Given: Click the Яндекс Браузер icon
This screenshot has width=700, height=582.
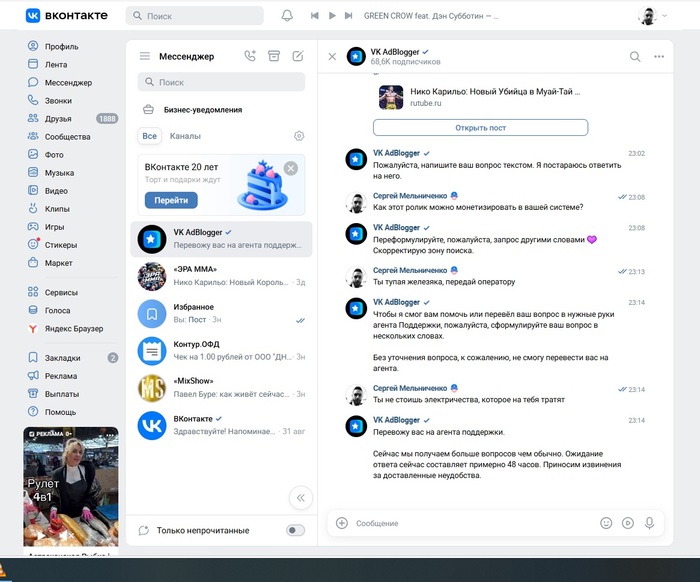Looking at the screenshot, I should 33,328.
